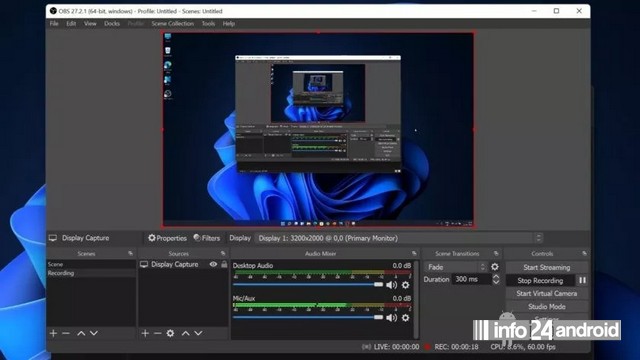This screenshot has height=360, width=640.
Task: Open the Edit menu
Action: 71,24
